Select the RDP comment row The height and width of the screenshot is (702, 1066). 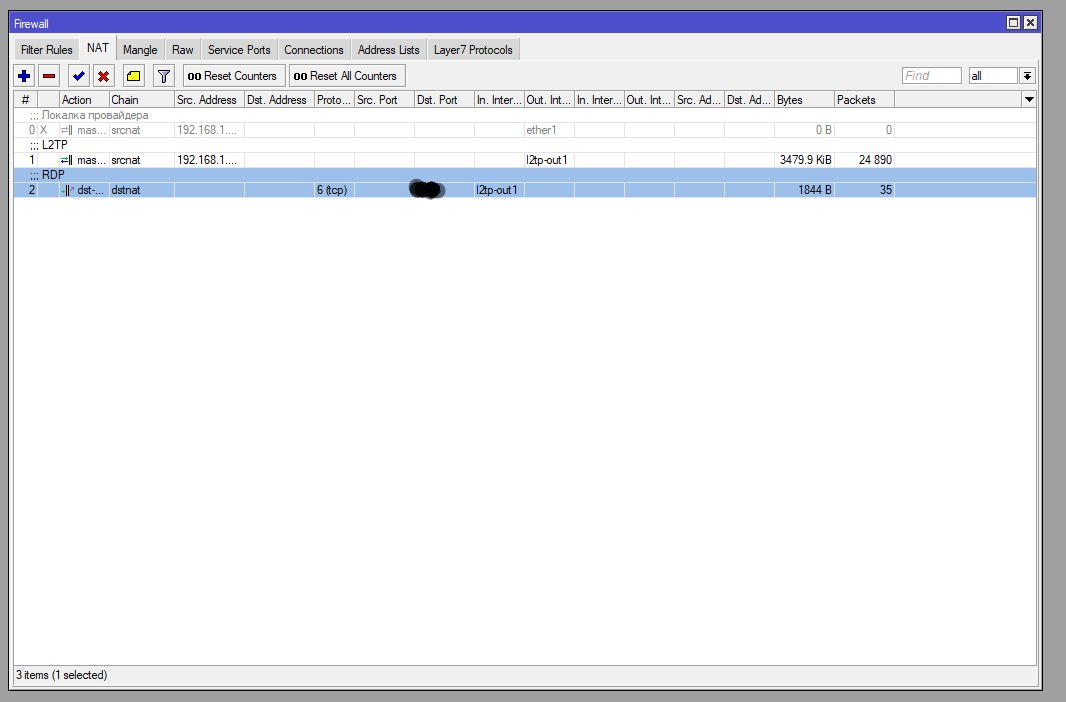point(525,175)
